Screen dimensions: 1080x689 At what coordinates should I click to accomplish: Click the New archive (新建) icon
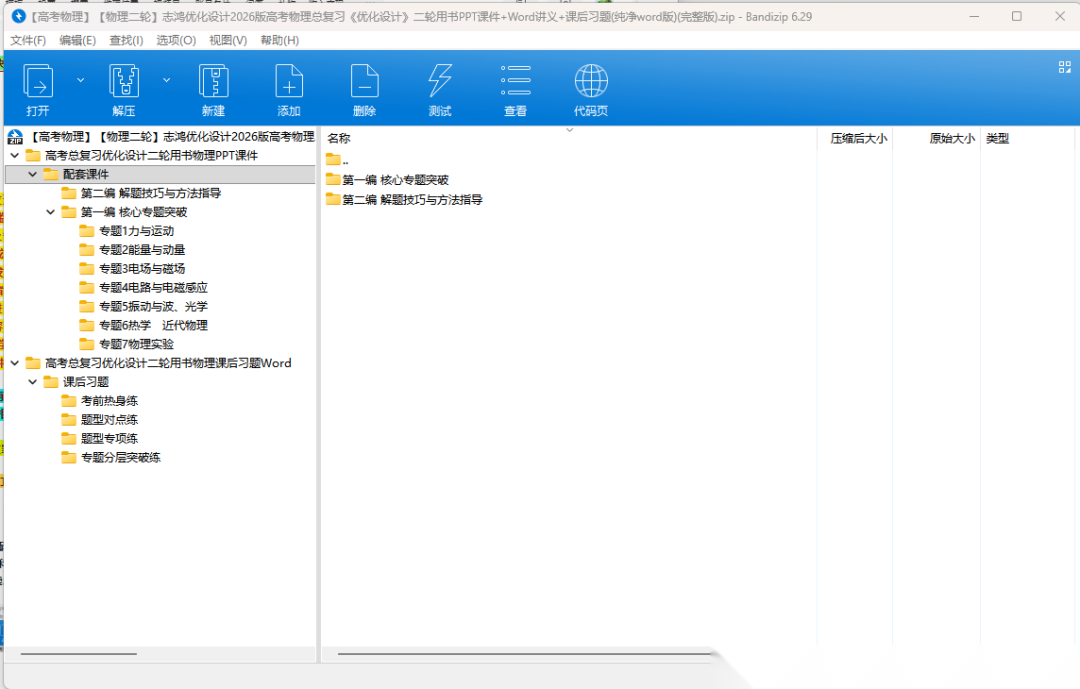coord(213,82)
